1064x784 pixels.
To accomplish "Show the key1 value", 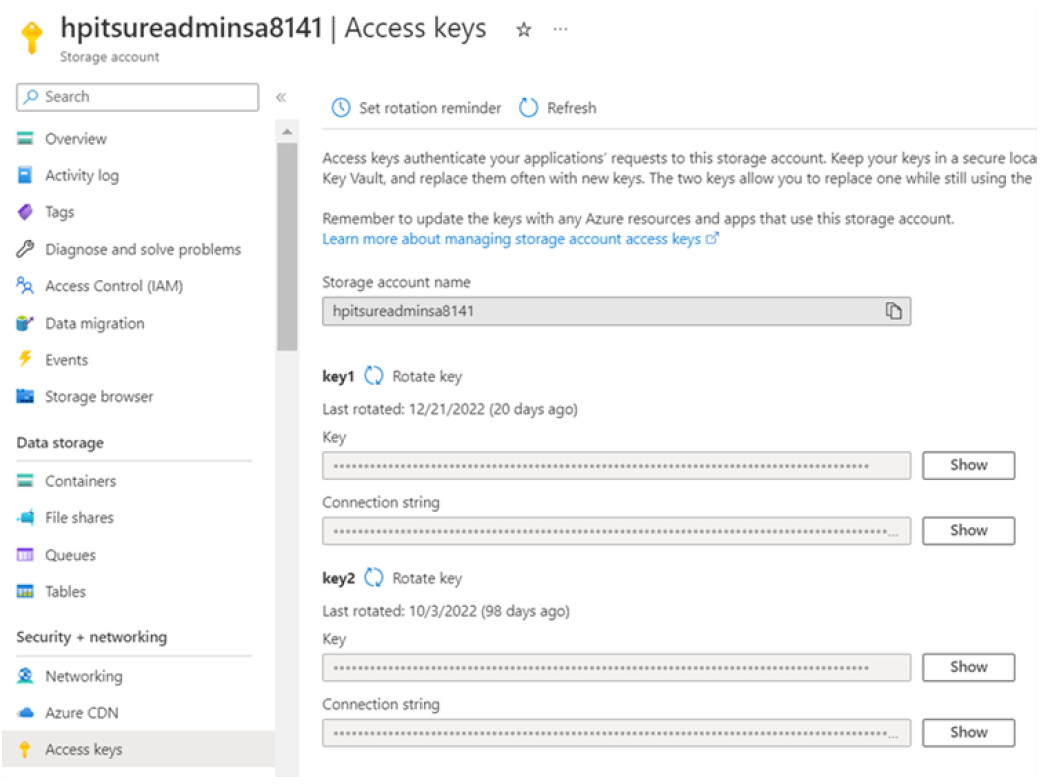I will click(966, 464).
